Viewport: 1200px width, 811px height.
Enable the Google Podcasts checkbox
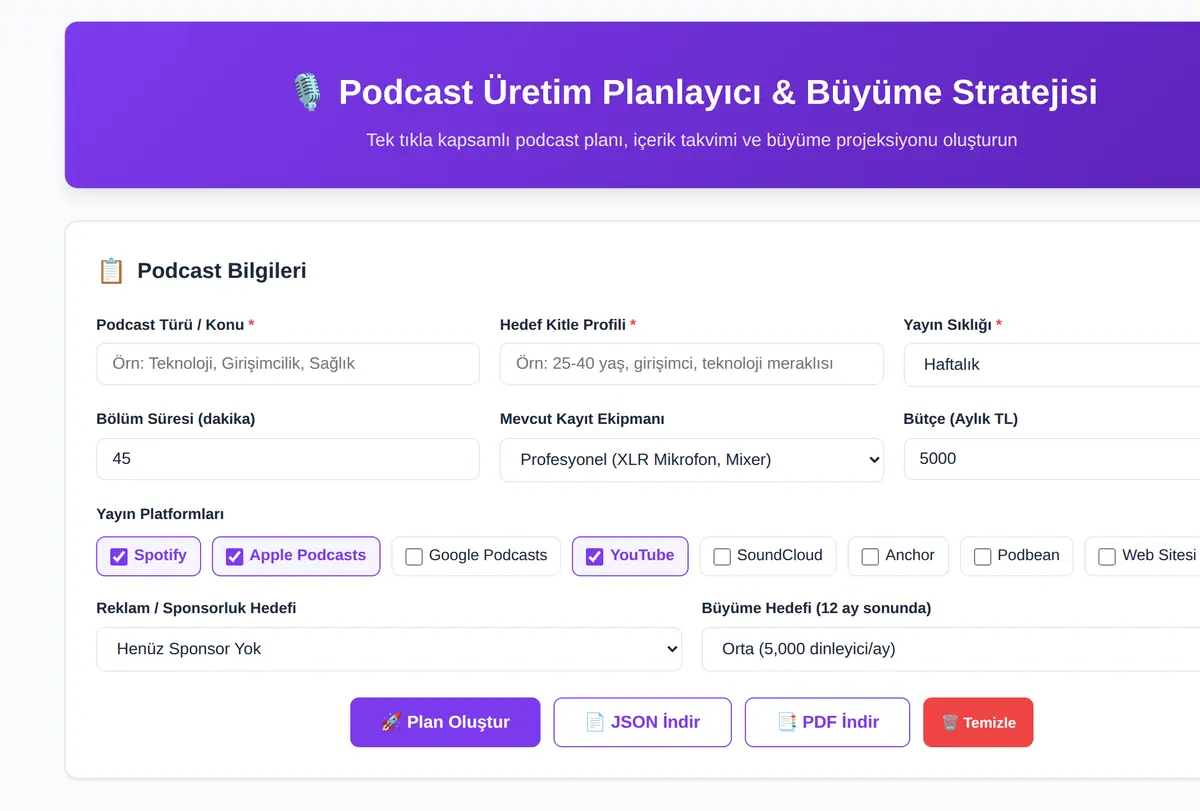tap(414, 556)
